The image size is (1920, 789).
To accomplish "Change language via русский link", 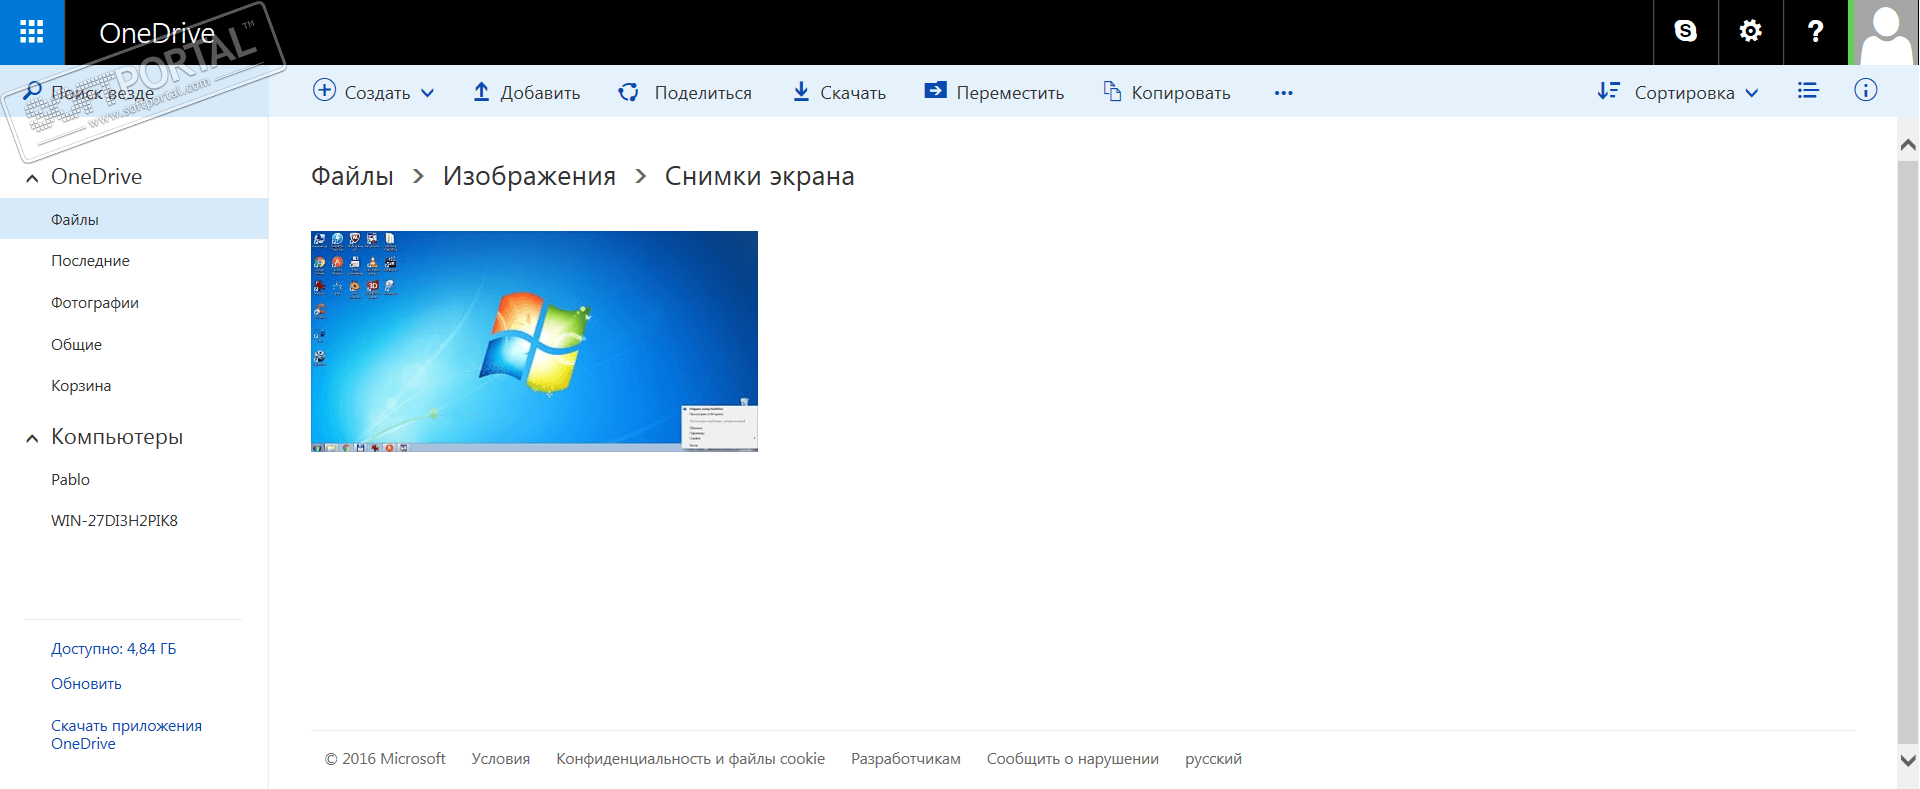I will [x=1213, y=759].
